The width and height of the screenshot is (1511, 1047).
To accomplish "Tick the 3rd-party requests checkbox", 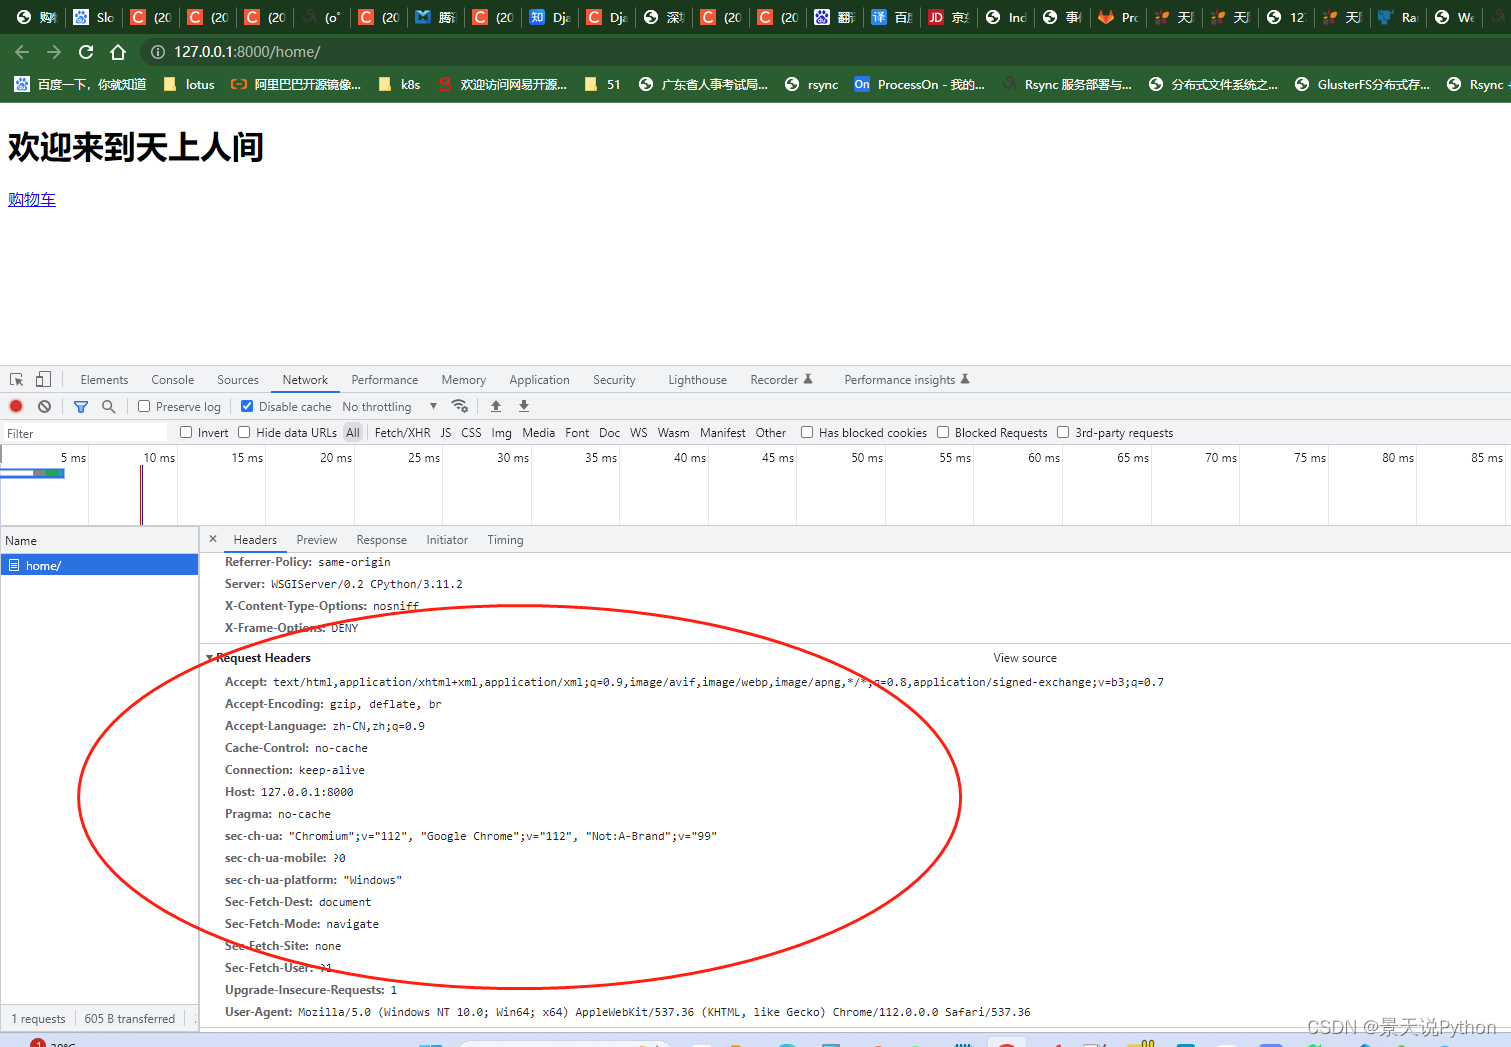I will (x=1063, y=432).
